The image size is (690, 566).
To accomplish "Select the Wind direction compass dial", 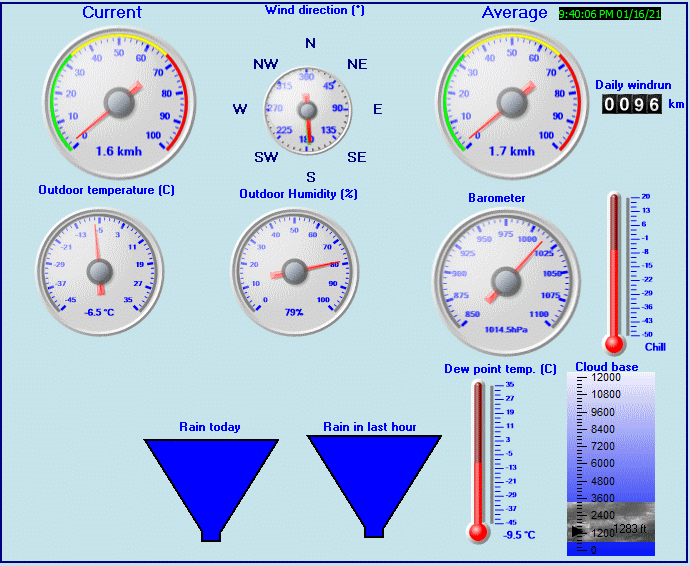I will click(308, 108).
